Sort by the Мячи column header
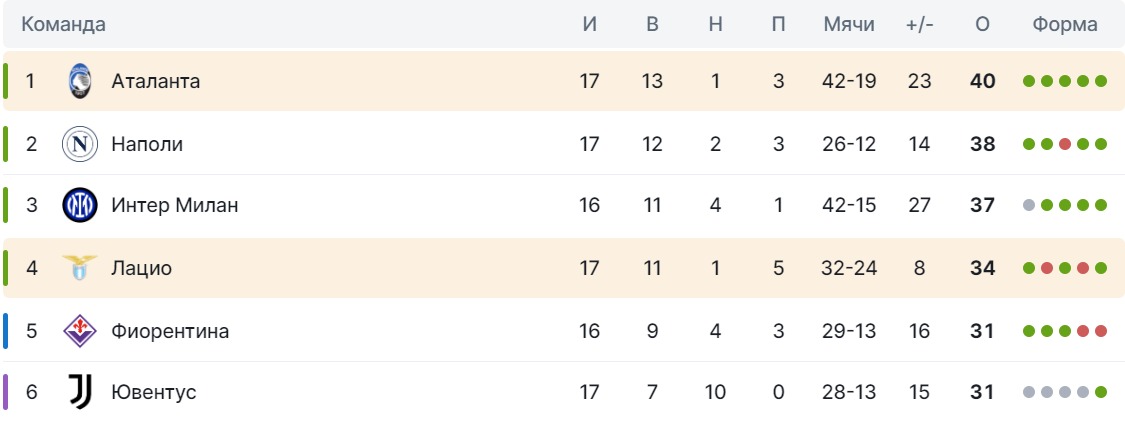 849,25
